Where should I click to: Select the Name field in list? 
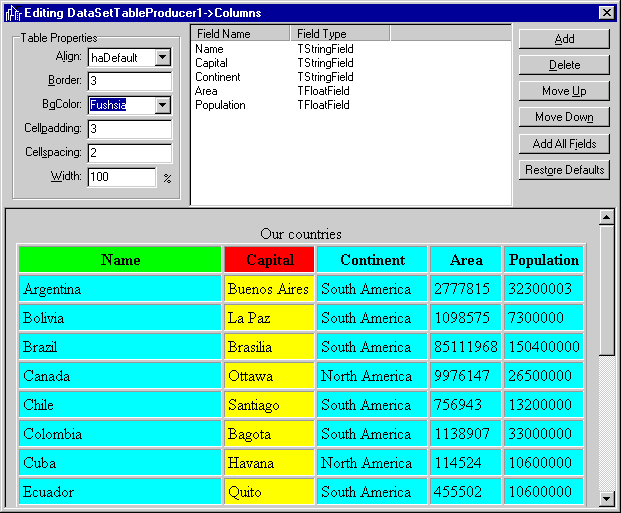click(210, 48)
